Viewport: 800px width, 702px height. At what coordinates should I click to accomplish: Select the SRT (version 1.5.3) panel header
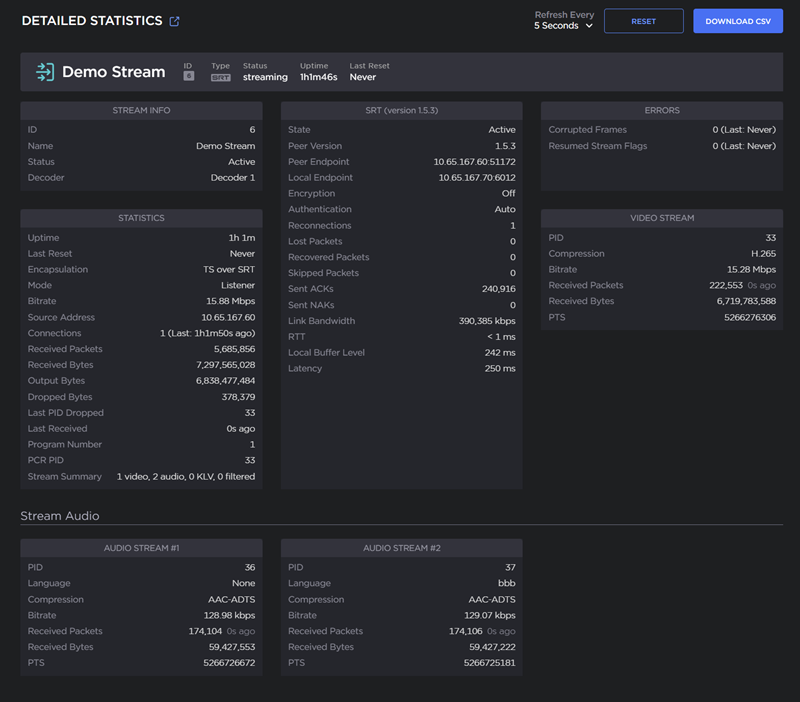tap(401, 110)
